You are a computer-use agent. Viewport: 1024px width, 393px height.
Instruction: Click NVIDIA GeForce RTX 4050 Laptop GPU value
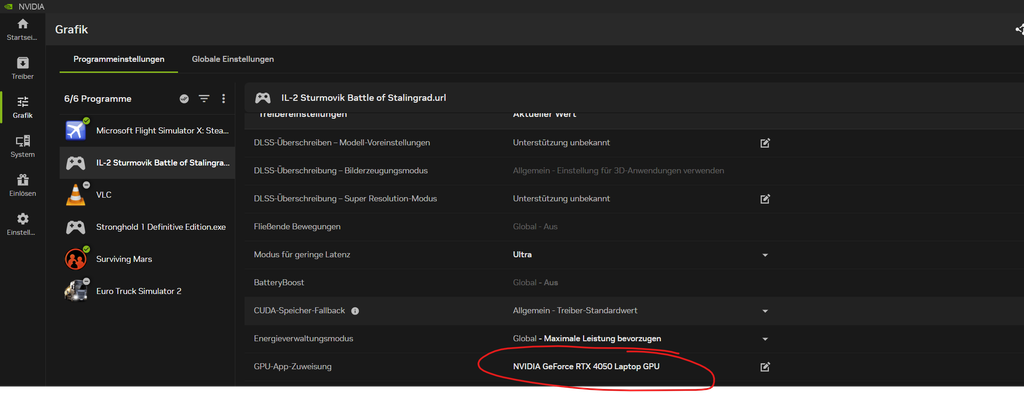click(x=586, y=367)
